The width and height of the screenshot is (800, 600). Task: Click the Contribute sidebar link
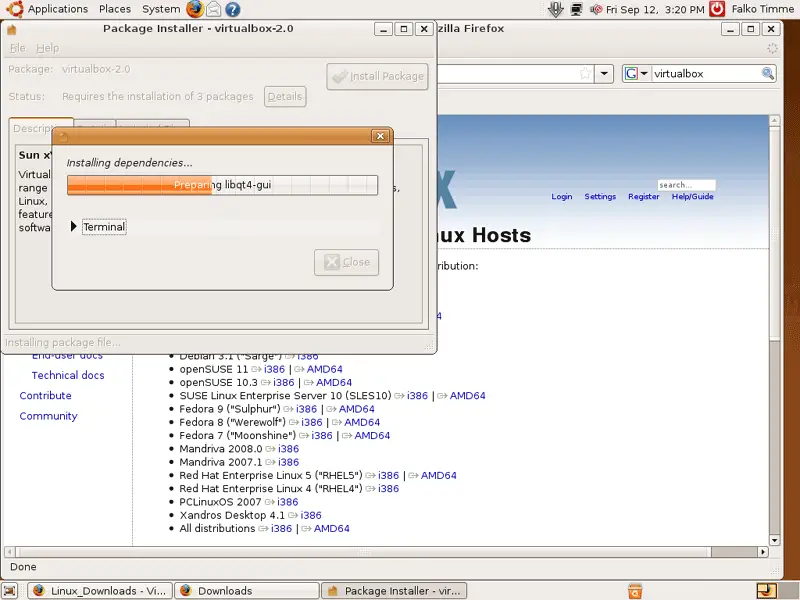point(45,396)
